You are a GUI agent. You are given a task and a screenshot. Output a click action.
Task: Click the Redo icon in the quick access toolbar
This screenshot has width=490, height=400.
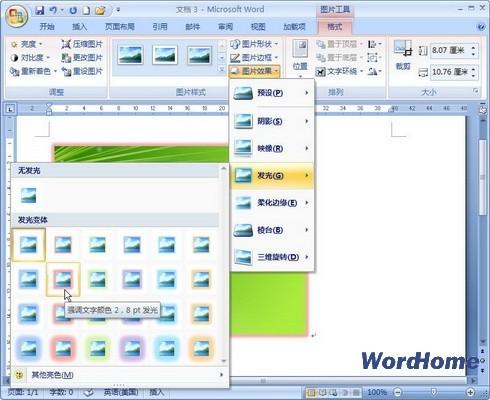tap(73, 10)
